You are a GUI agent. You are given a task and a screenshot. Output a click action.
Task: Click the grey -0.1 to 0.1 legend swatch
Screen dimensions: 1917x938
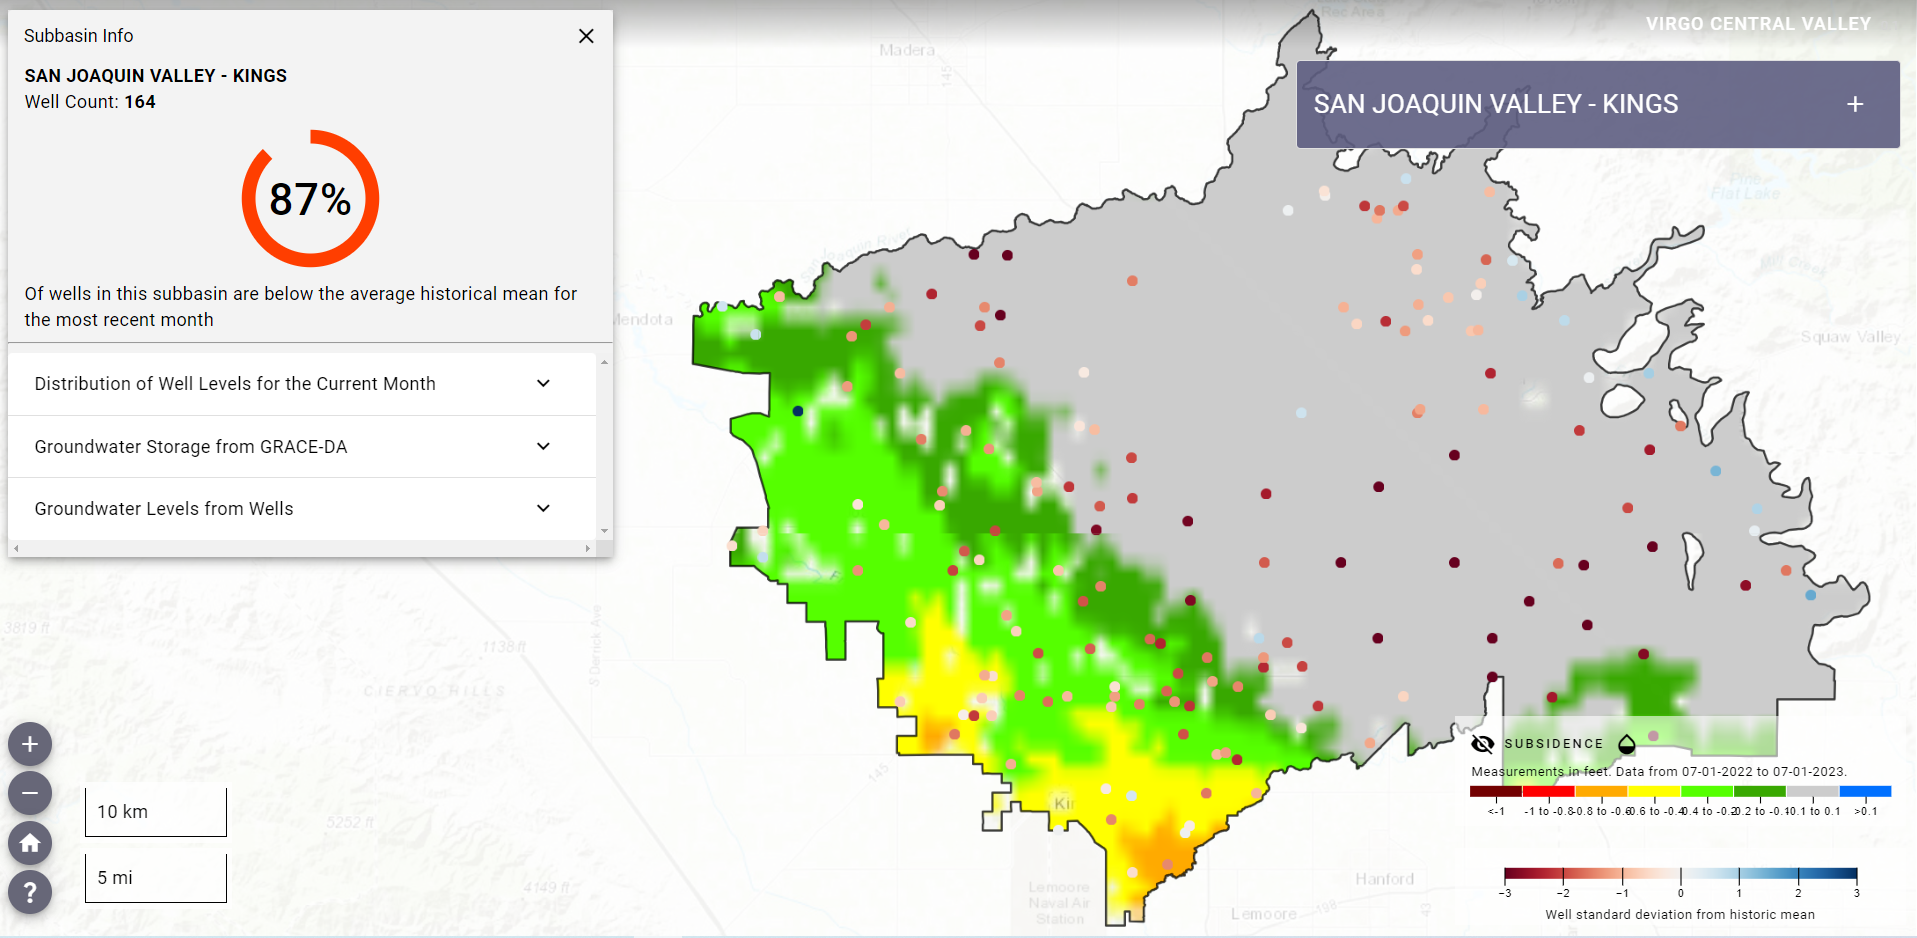point(1813,791)
